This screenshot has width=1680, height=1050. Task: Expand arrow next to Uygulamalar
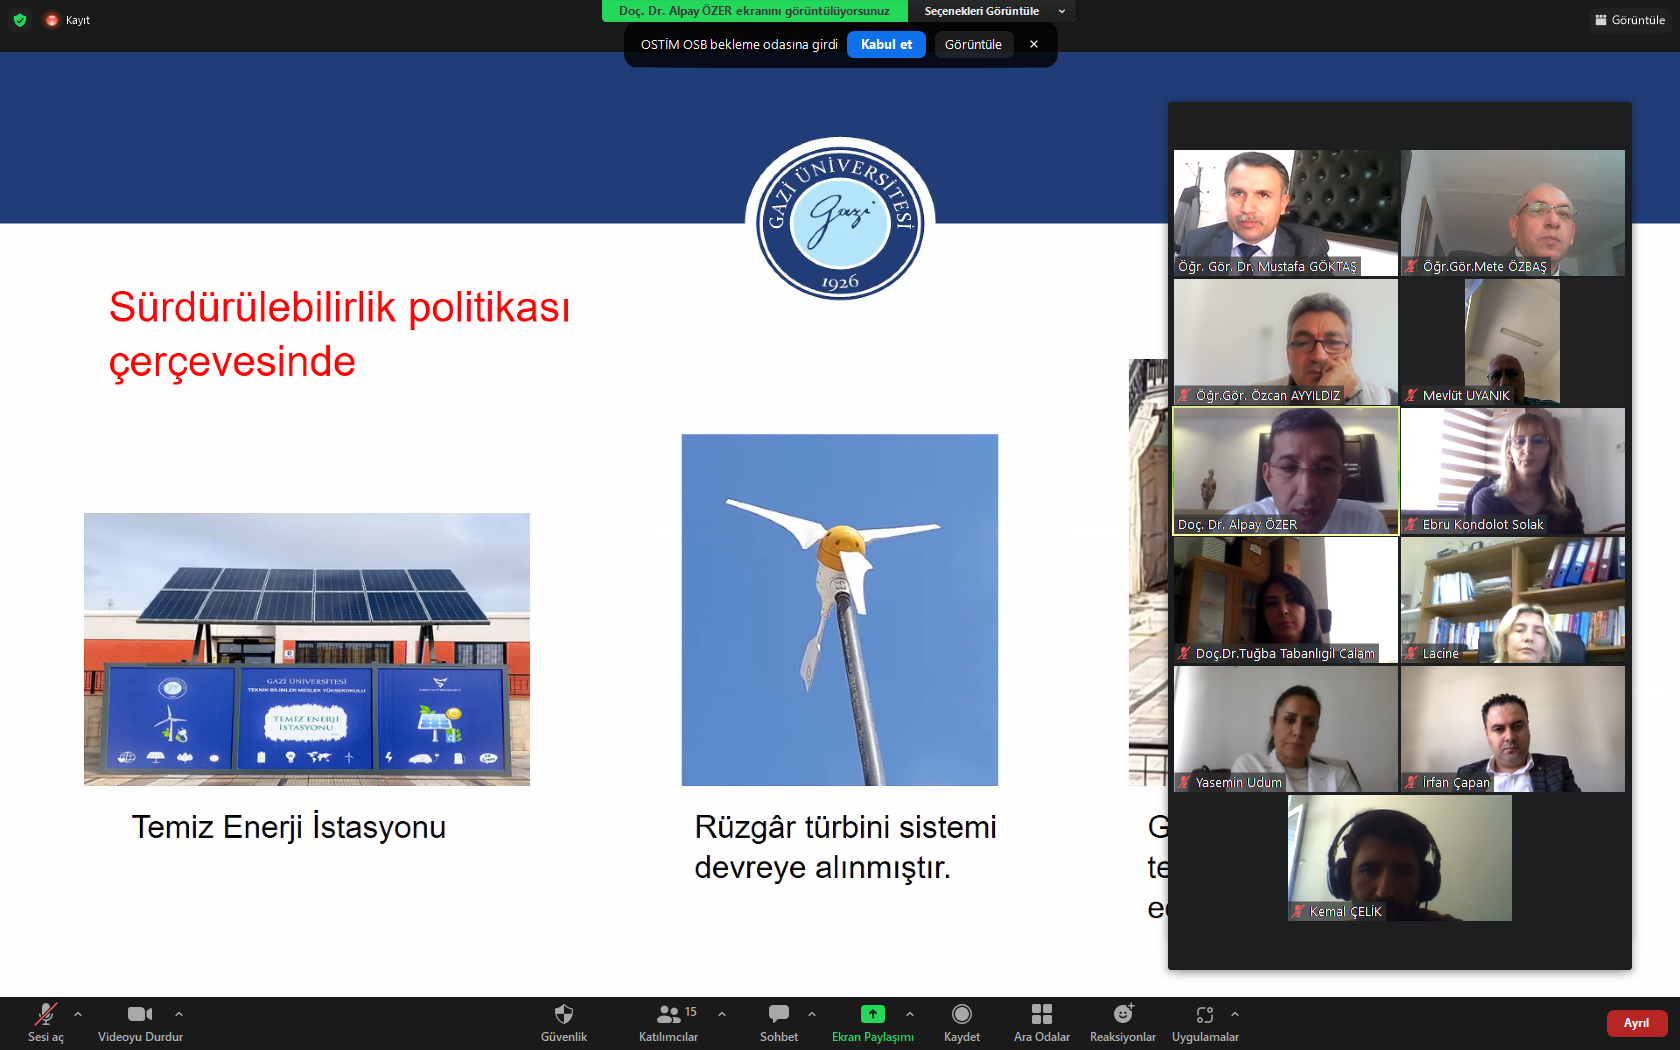(1235, 1014)
